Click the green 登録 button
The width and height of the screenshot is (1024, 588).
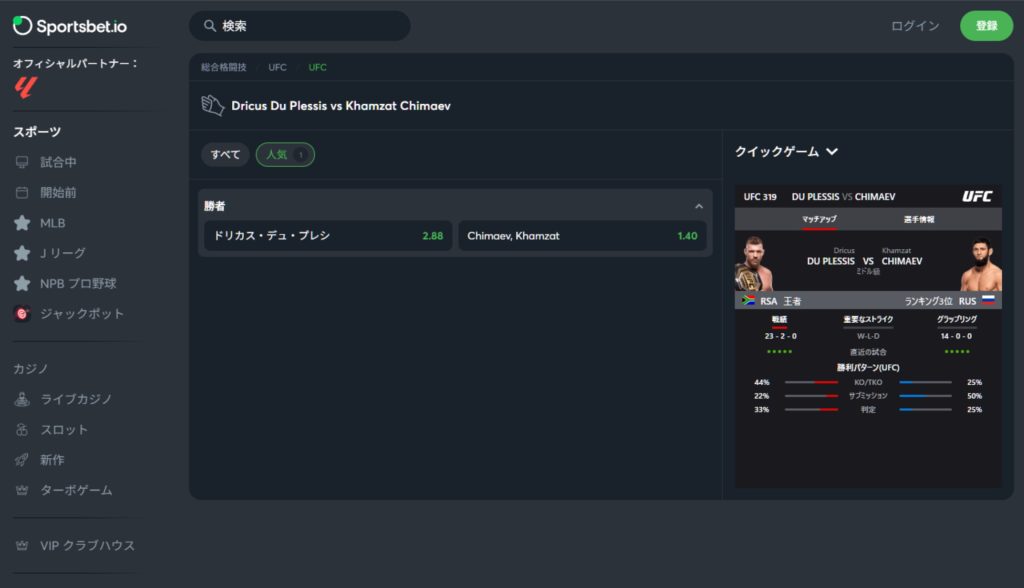tap(986, 26)
